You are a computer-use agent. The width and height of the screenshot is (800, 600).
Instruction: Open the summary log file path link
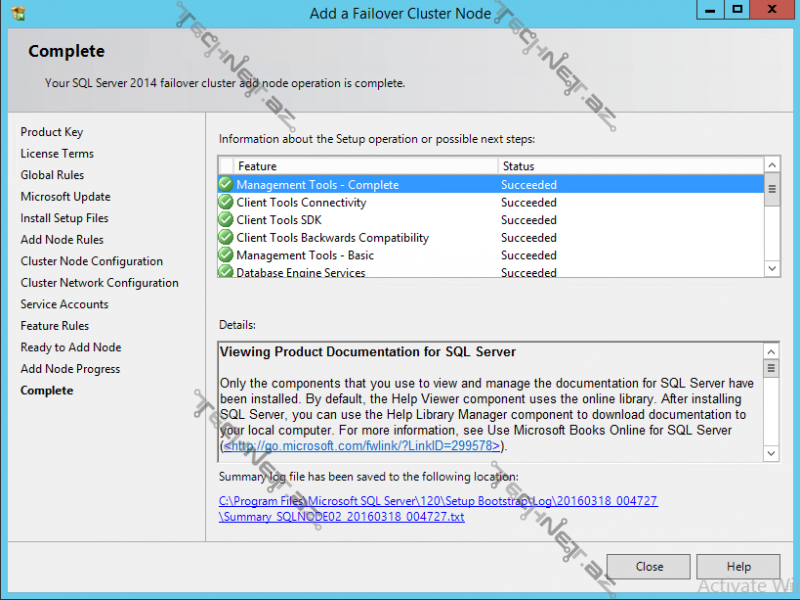438,501
